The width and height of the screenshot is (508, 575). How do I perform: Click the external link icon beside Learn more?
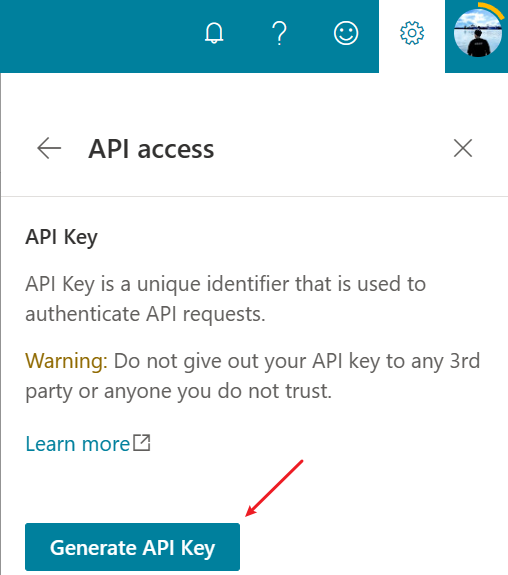click(142, 443)
